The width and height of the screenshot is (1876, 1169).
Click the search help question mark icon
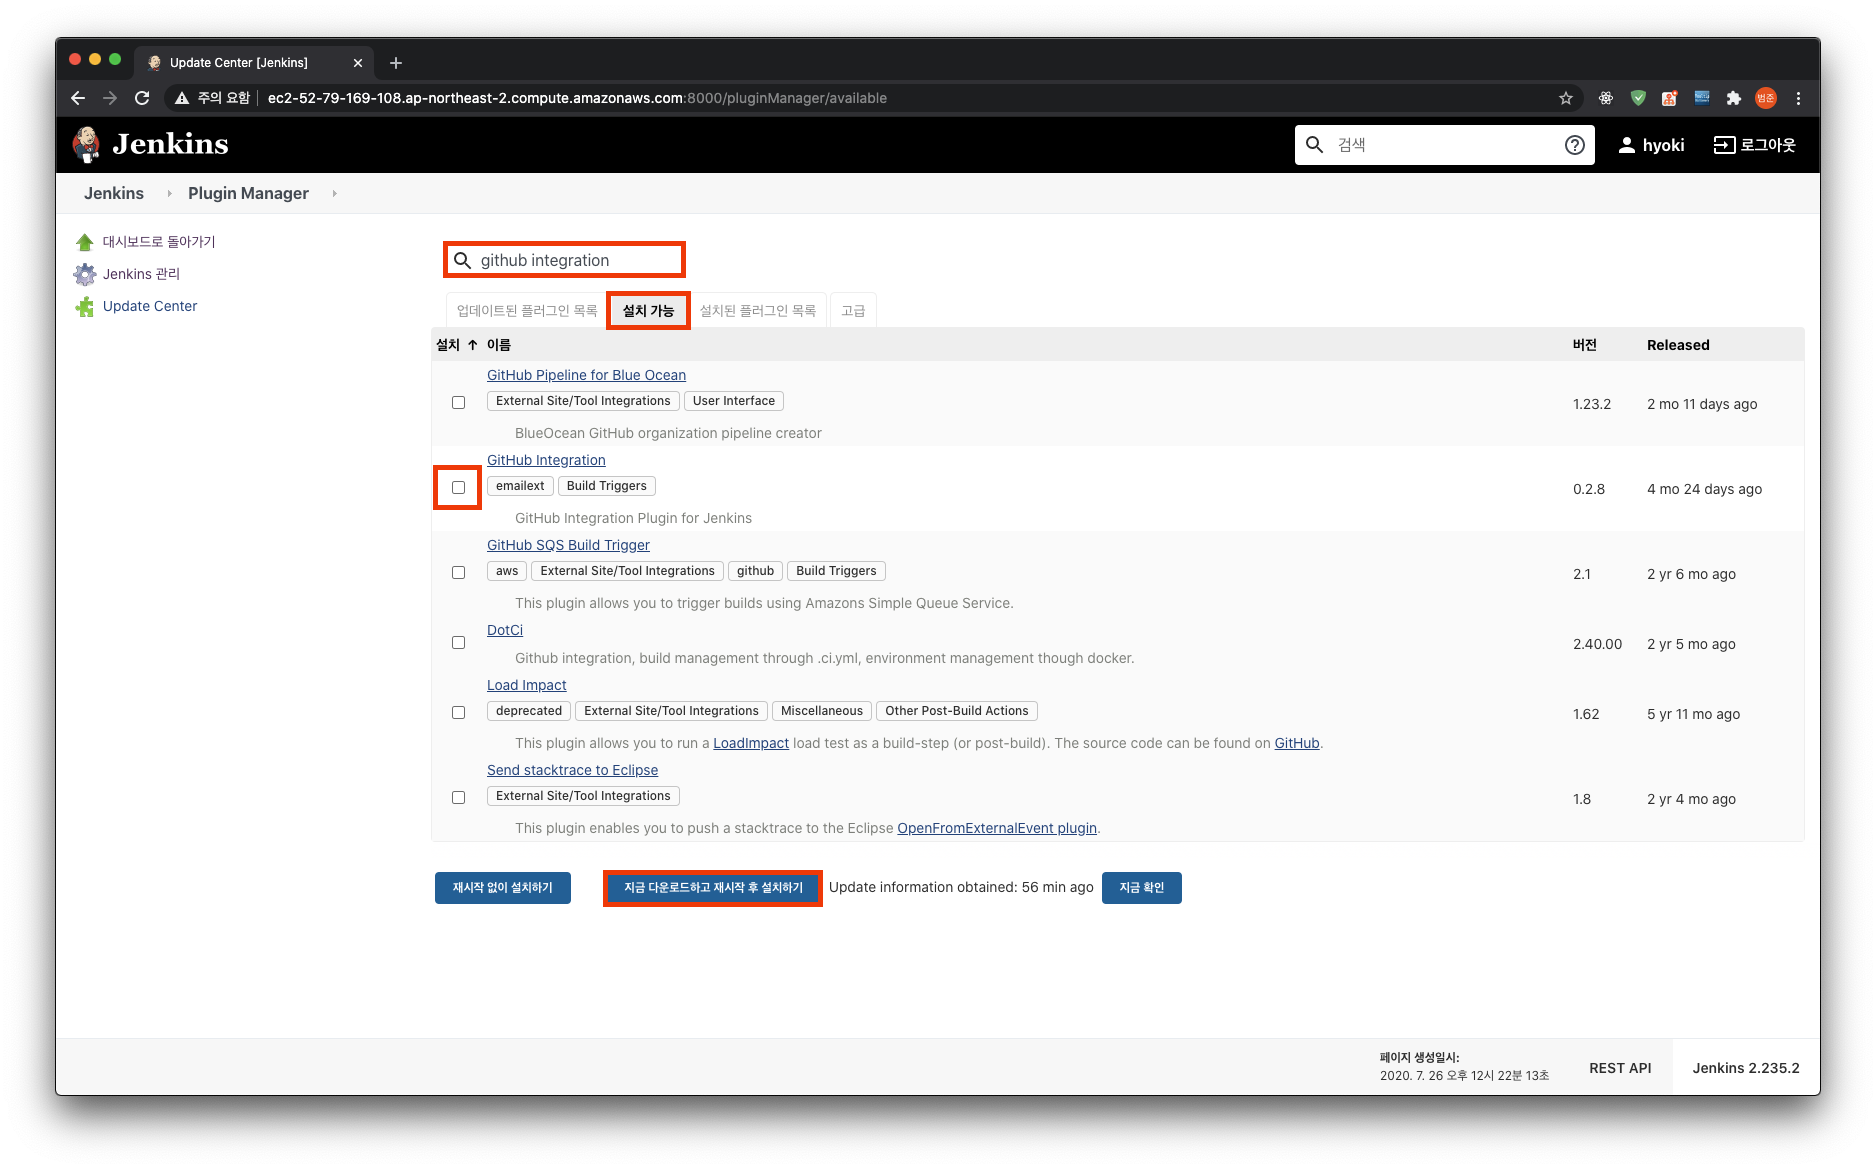[x=1575, y=145]
